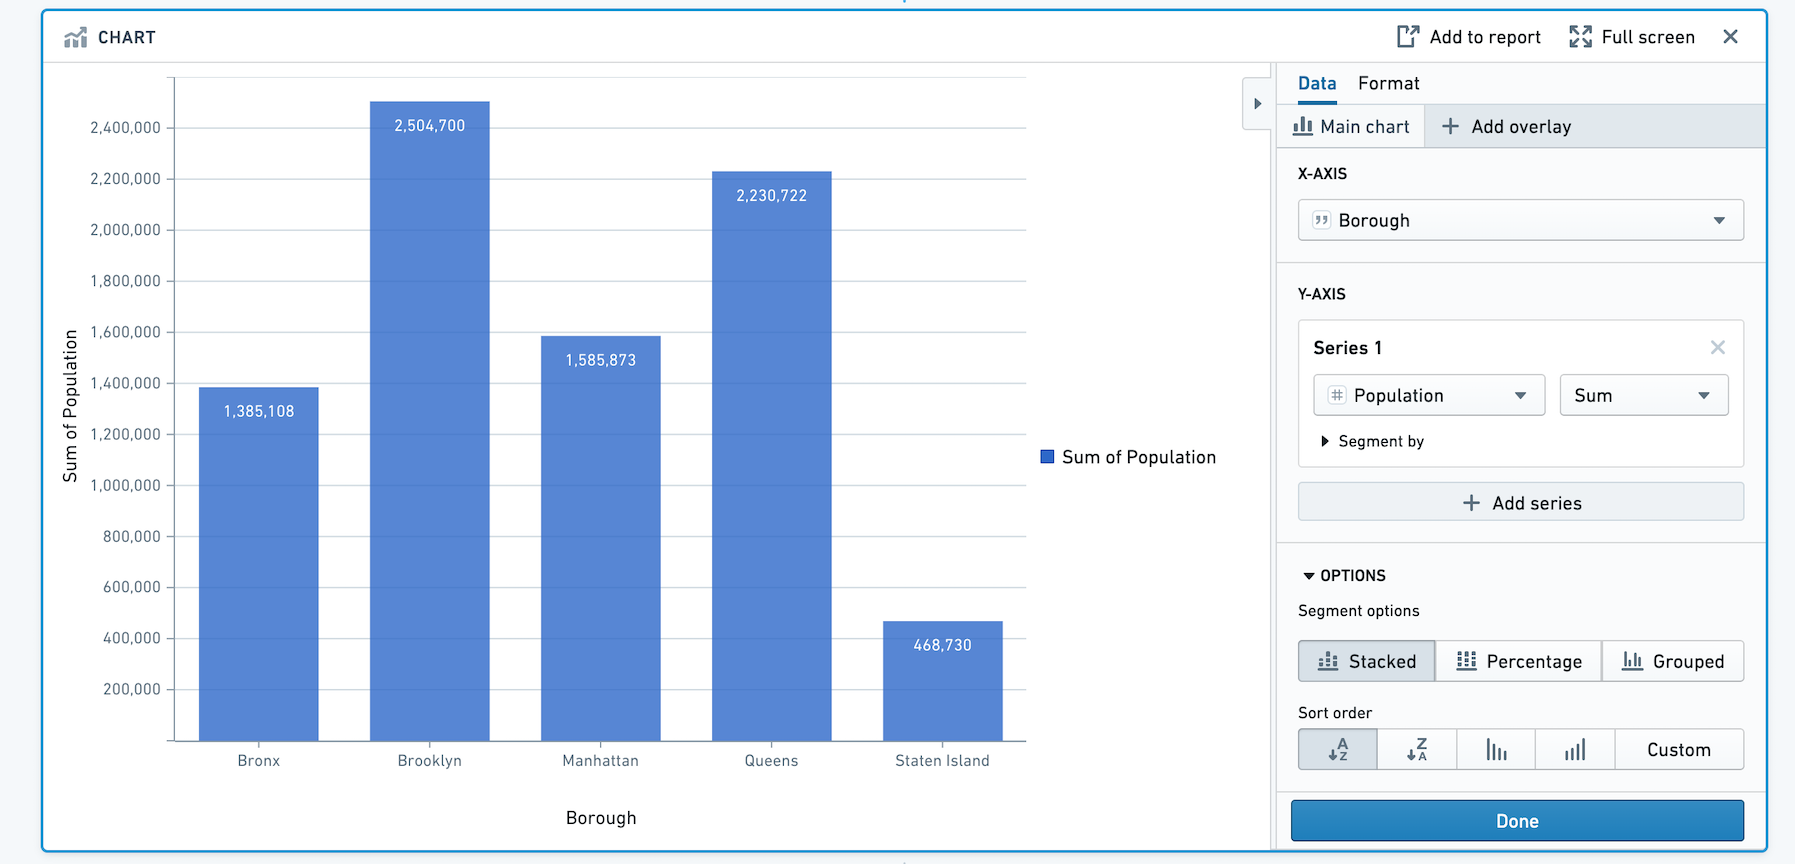Screen dimensions: 1795x864
Task: Select Percentage segment option
Action: [1519, 661]
